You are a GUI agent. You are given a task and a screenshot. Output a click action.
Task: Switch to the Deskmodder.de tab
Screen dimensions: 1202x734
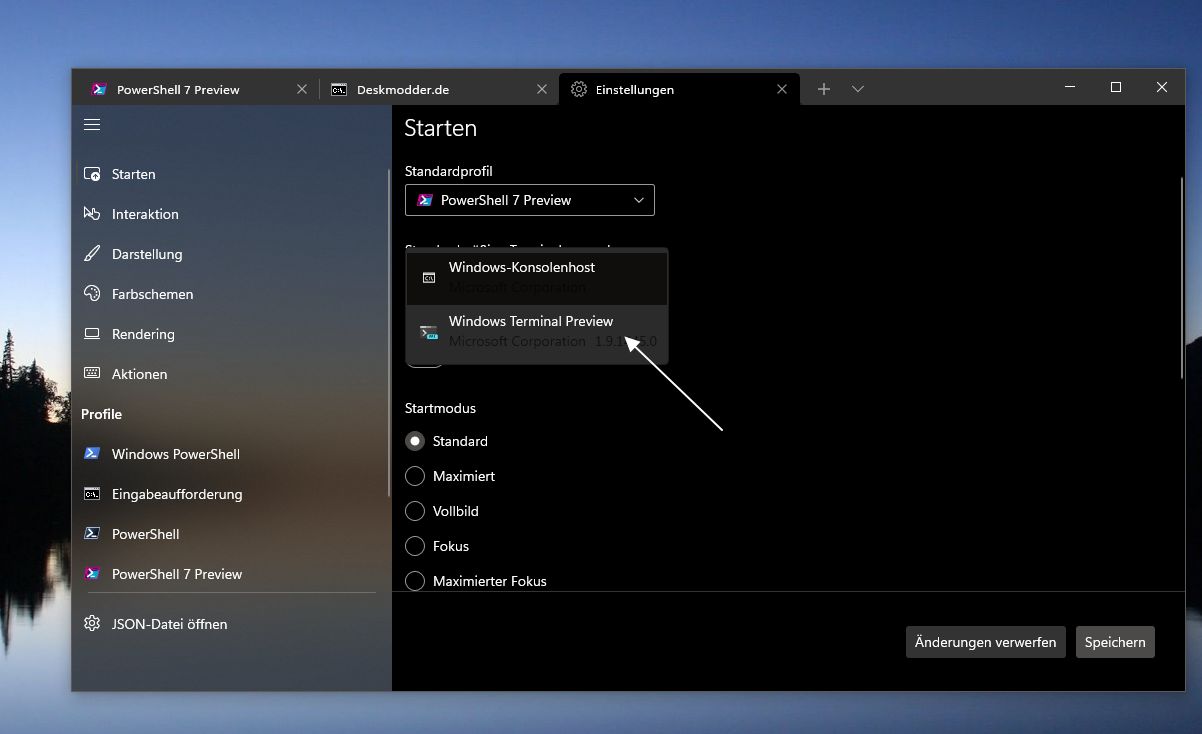click(x=439, y=89)
